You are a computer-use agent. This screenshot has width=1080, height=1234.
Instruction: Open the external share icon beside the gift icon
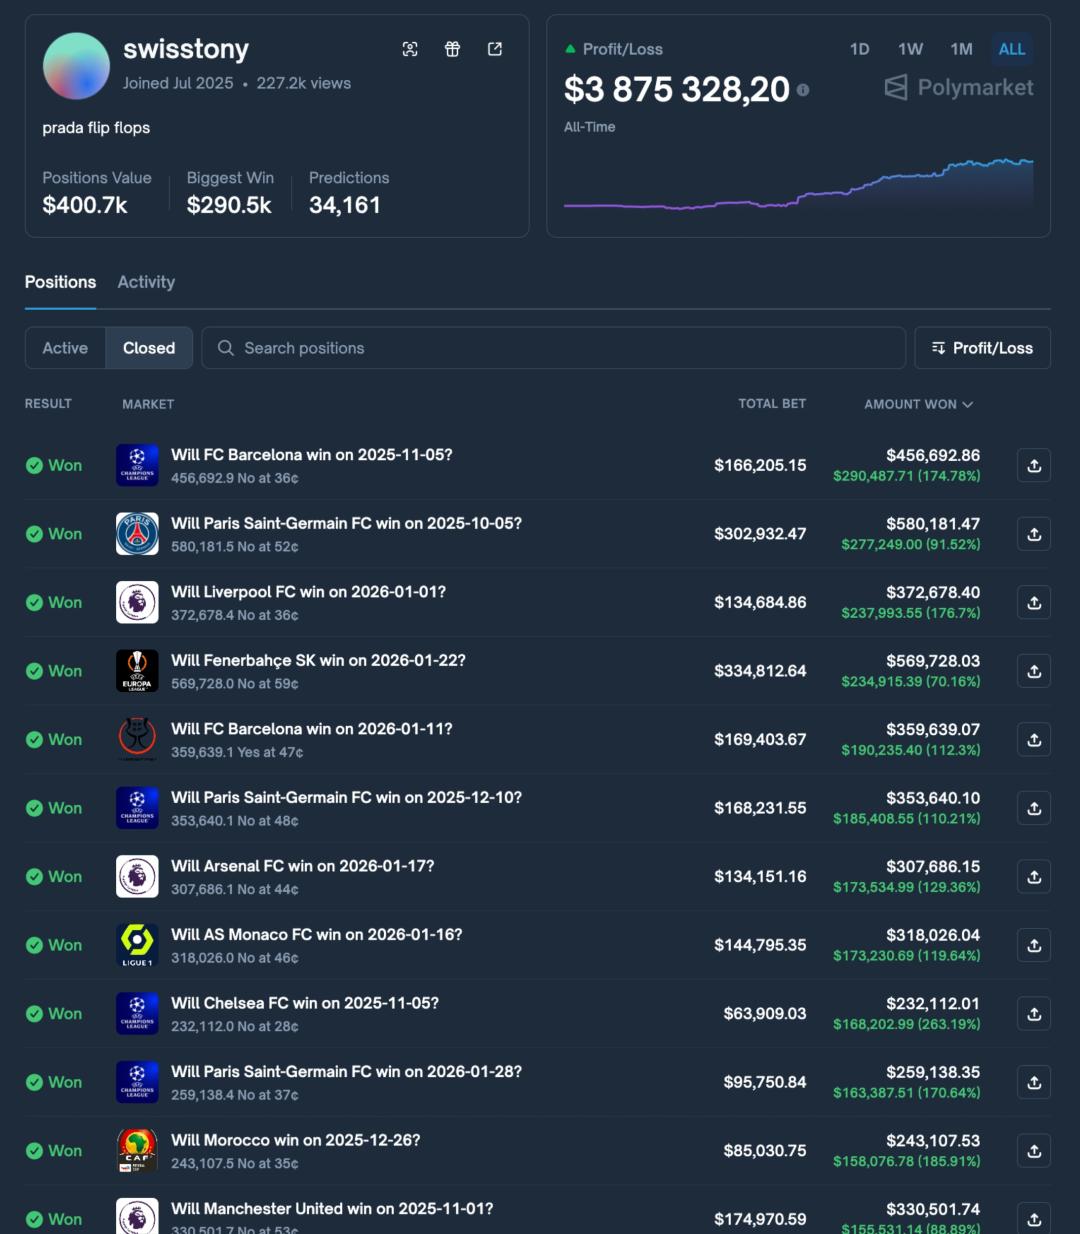(x=494, y=48)
